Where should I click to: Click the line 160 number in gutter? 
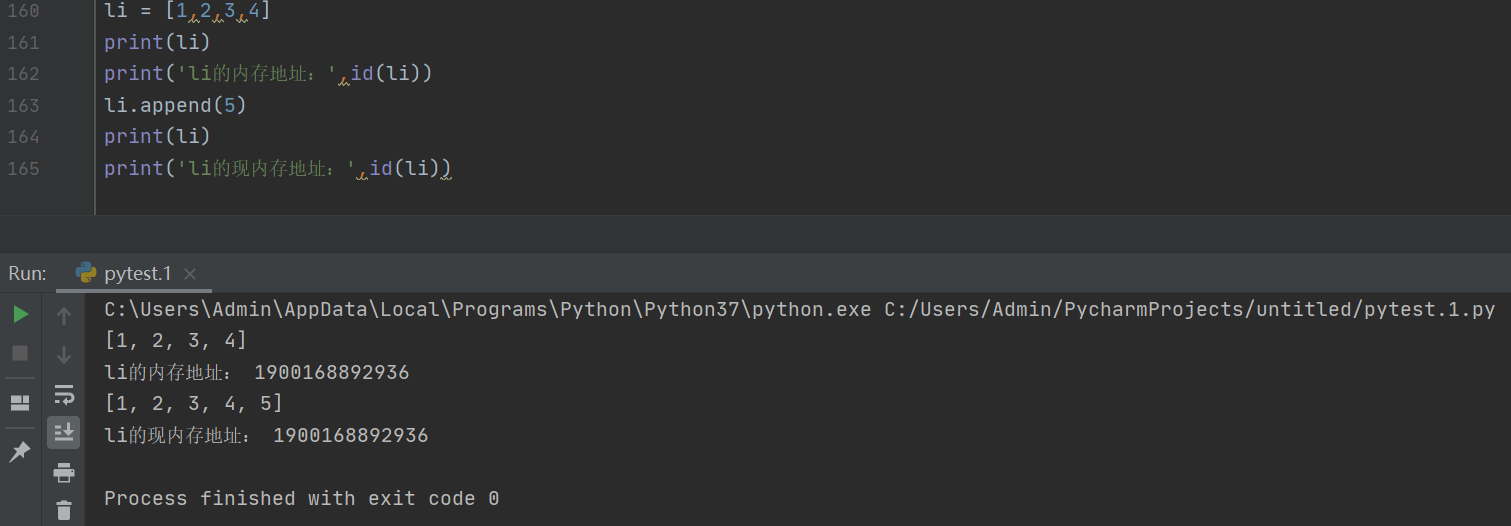click(x=23, y=11)
